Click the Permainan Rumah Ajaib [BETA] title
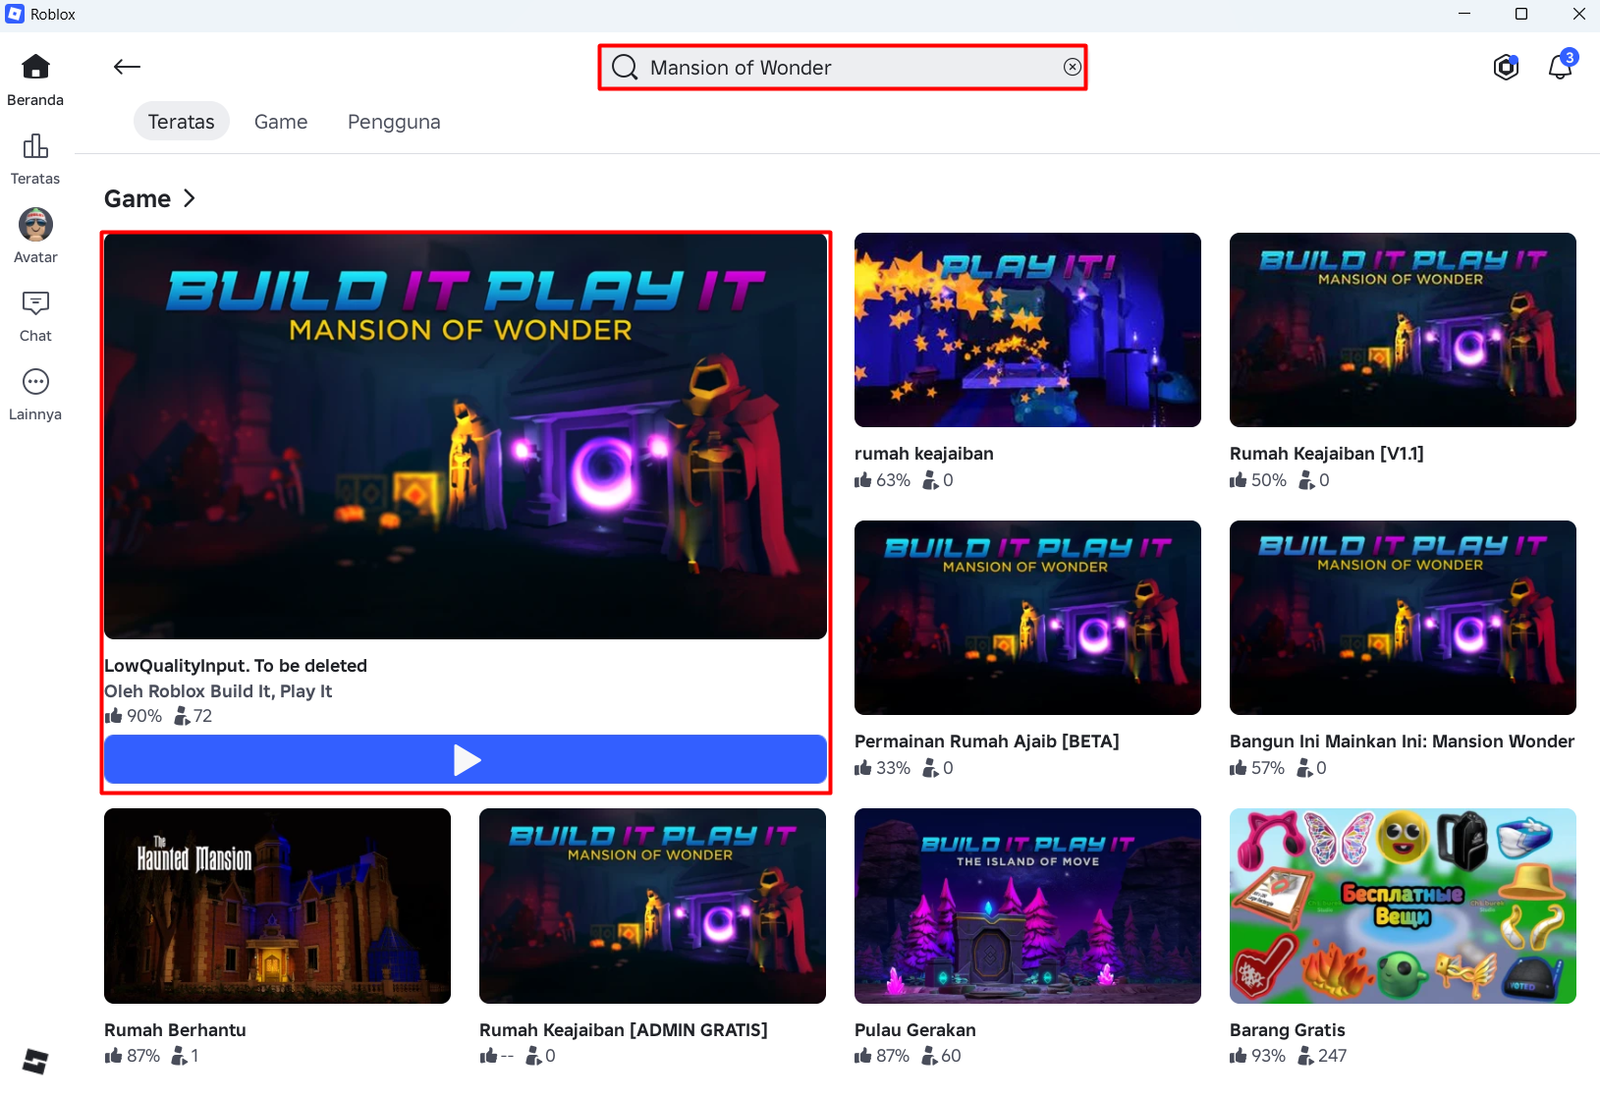The width and height of the screenshot is (1600, 1096). click(x=987, y=742)
